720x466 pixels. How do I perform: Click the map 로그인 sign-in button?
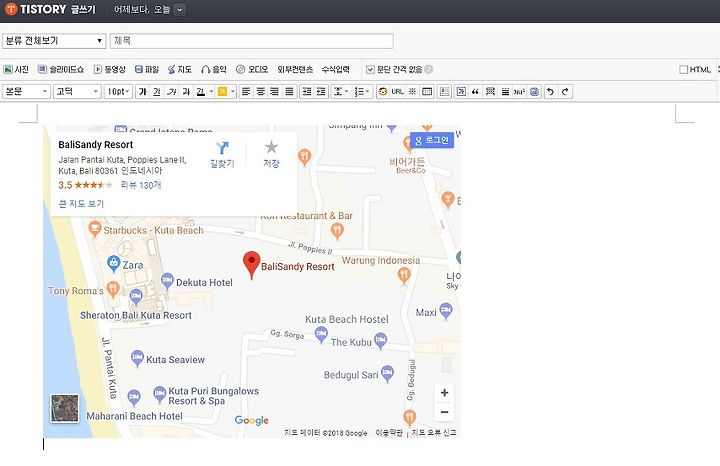[432, 140]
